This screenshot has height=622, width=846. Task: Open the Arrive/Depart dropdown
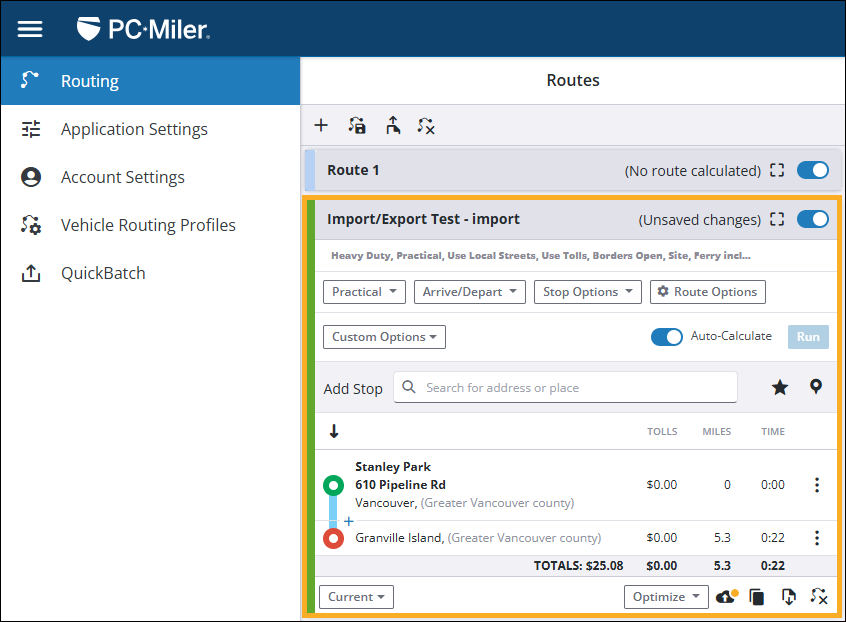tap(469, 292)
